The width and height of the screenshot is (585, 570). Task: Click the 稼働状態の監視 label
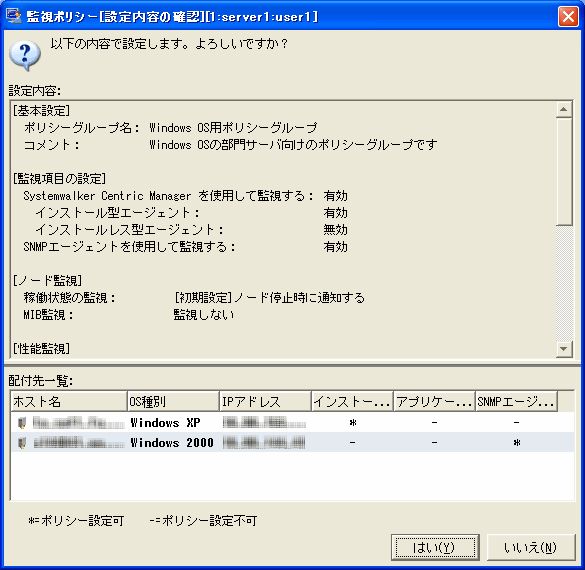click(x=69, y=297)
